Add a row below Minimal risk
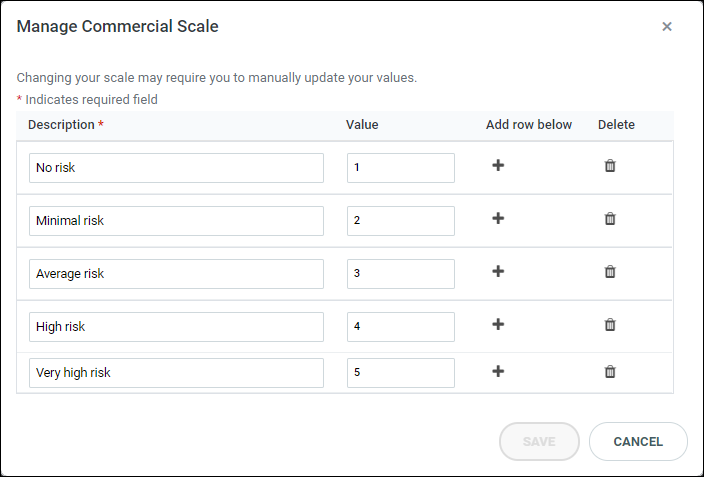This screenshot has height=477, width=704. coord(498,218)
